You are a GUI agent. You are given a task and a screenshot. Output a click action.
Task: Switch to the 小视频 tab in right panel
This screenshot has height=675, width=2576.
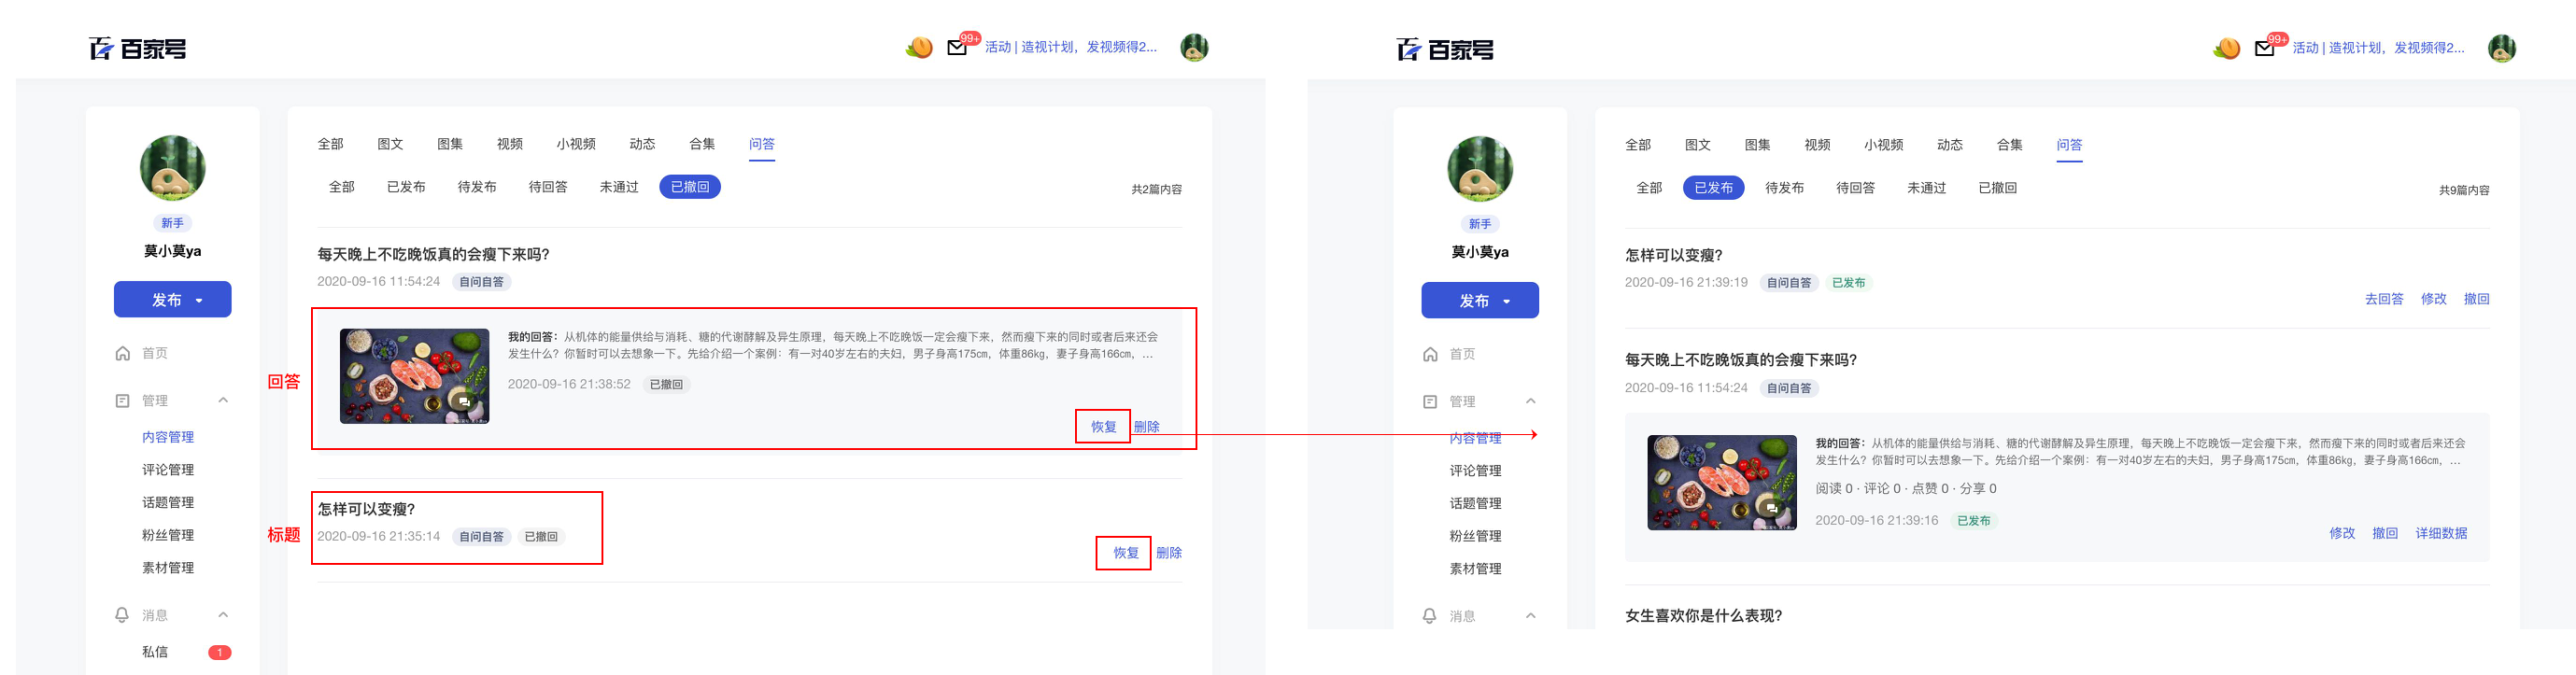pos(1883,145)
